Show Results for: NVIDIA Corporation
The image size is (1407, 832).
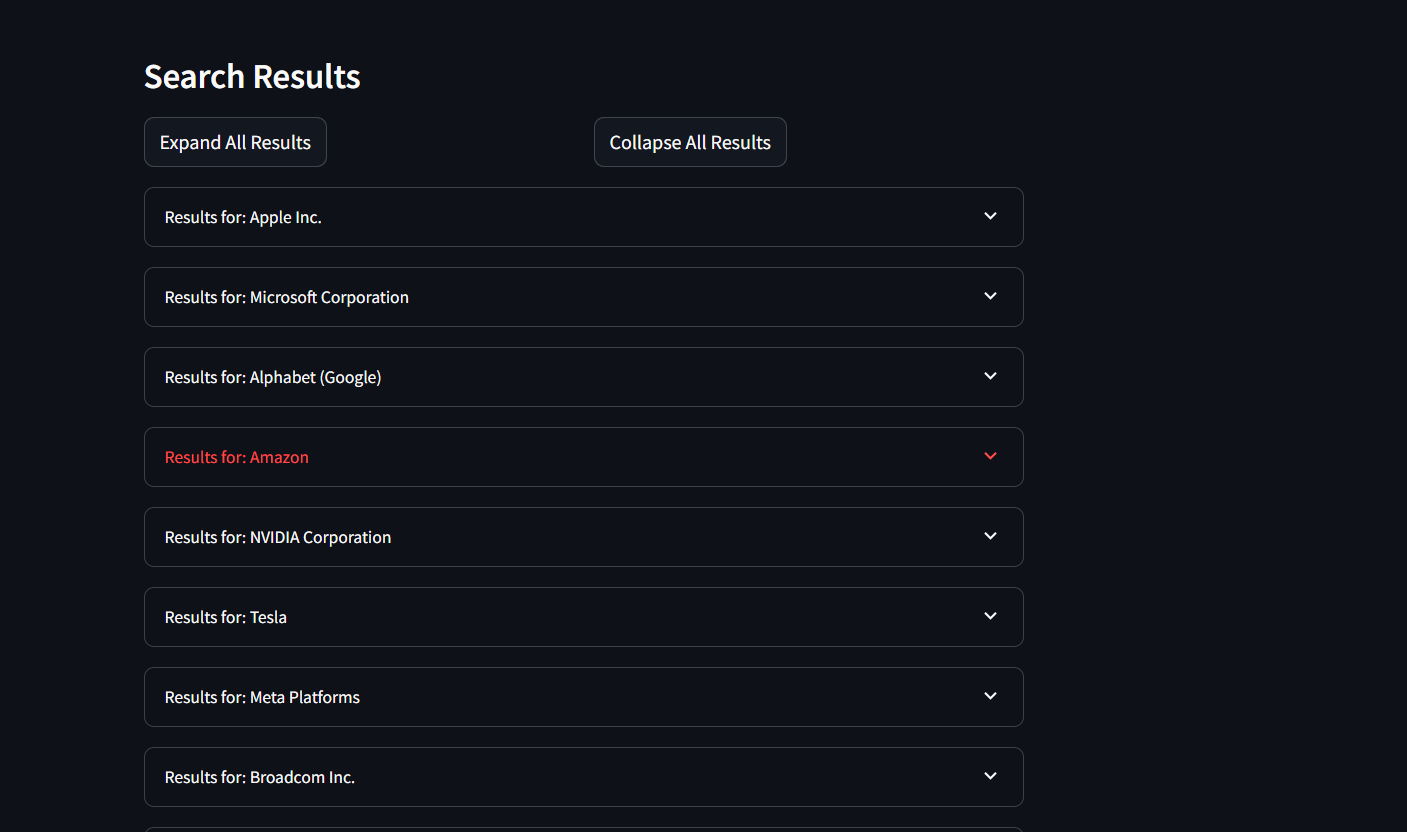point(584,537)
